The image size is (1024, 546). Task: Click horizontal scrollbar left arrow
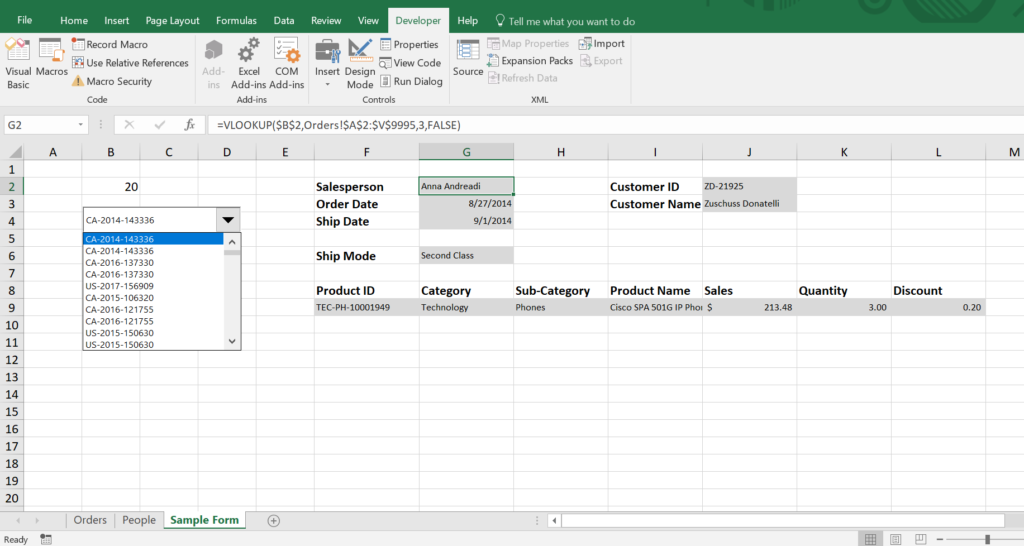tap(554, 521)
